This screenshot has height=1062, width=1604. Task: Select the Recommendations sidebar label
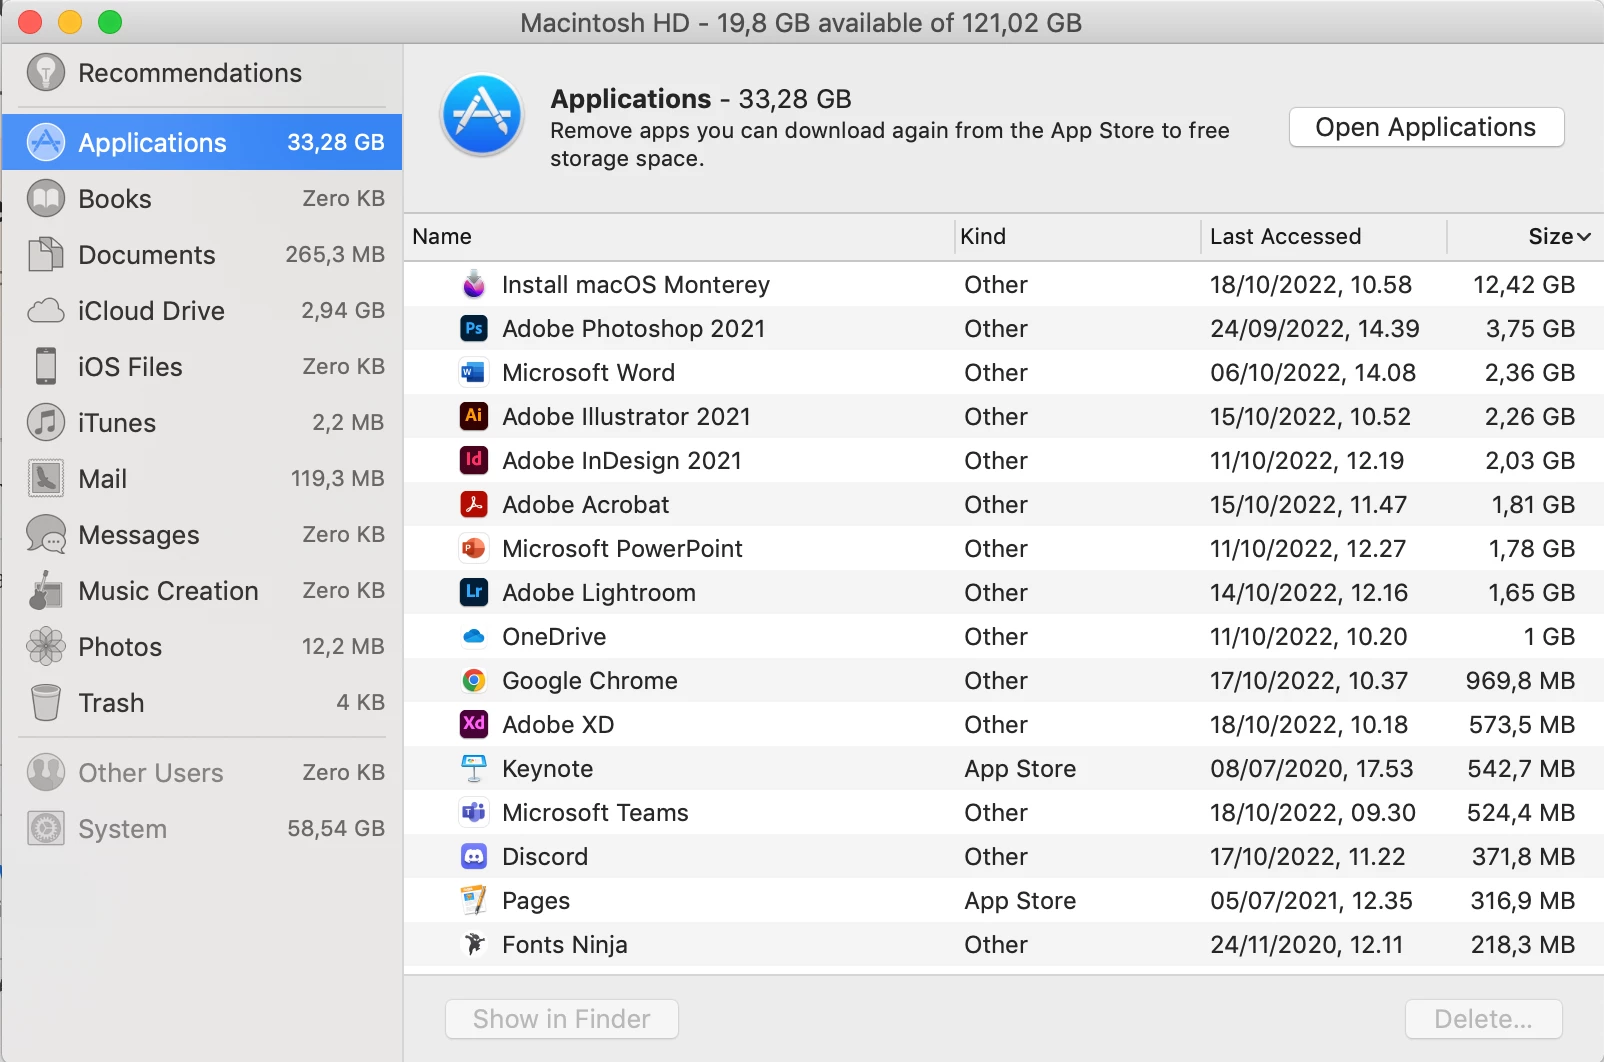point(190,73)
